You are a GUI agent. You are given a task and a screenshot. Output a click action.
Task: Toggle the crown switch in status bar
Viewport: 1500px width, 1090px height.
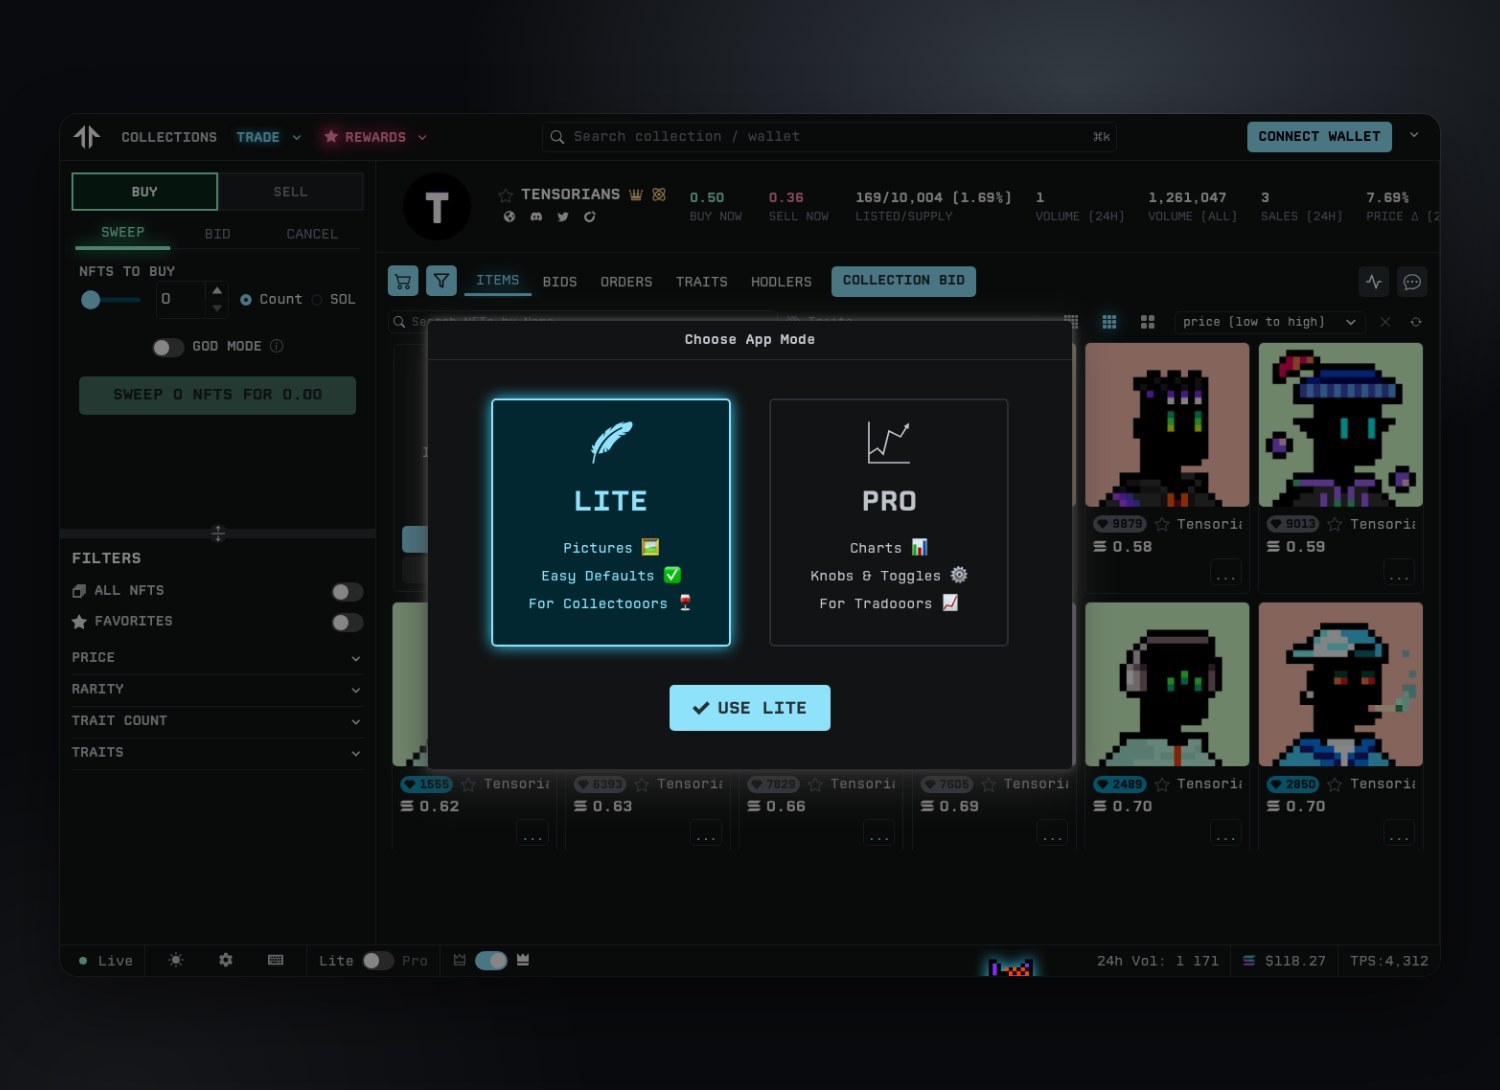[x=491, y=961]
